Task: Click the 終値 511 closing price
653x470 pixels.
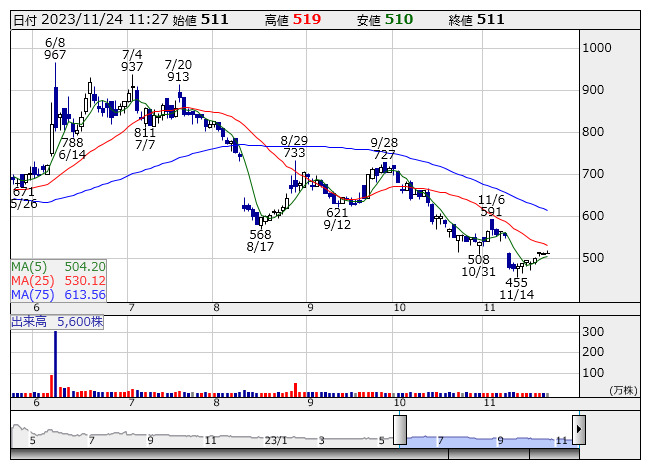Action: coord(476,20)
